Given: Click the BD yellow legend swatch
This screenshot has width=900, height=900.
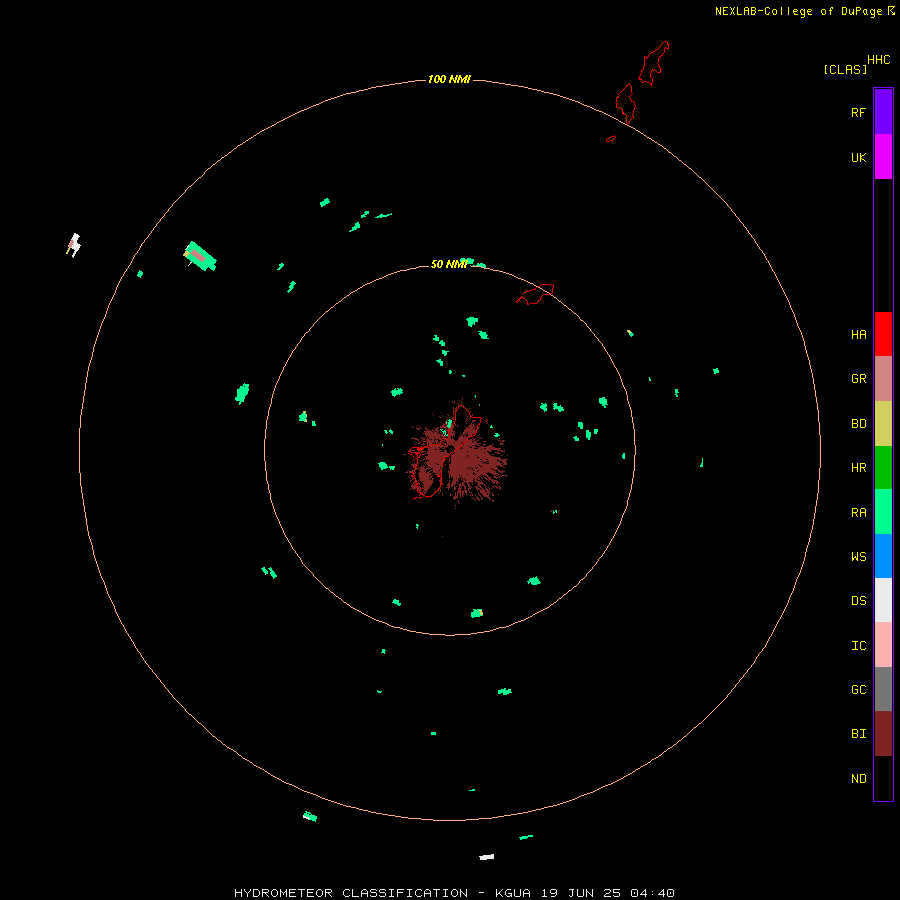Looking at the screenshot, I should pyautogui.click(x=883, y=424).
